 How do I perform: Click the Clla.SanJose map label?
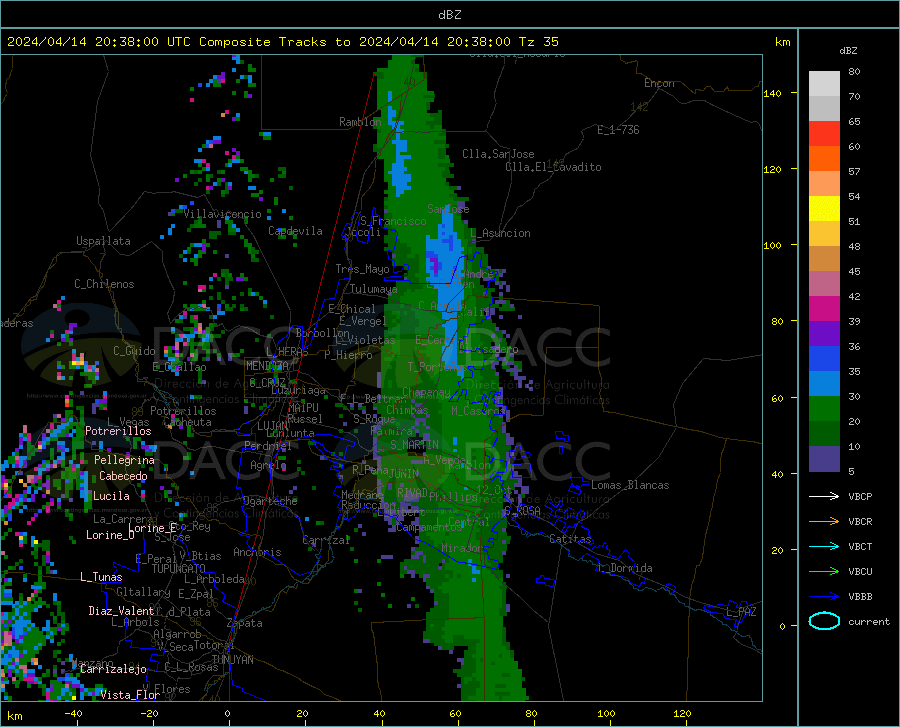498,154
